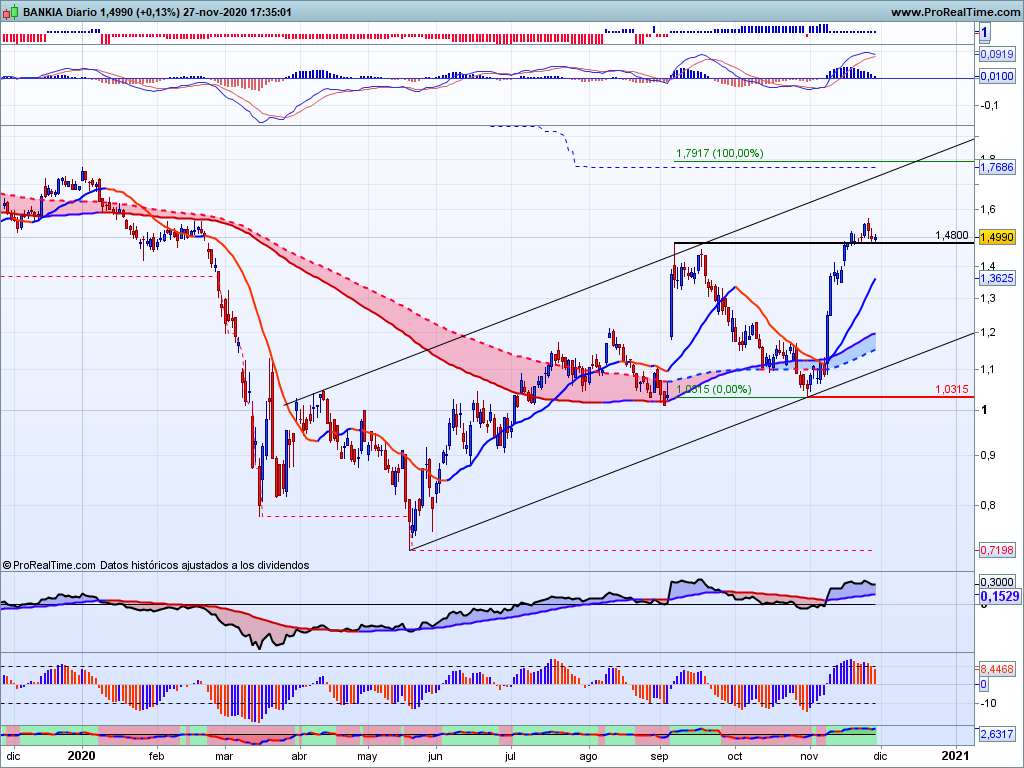Click the abr month label on time axis
1024x768 pixels.
pos(299,757)
